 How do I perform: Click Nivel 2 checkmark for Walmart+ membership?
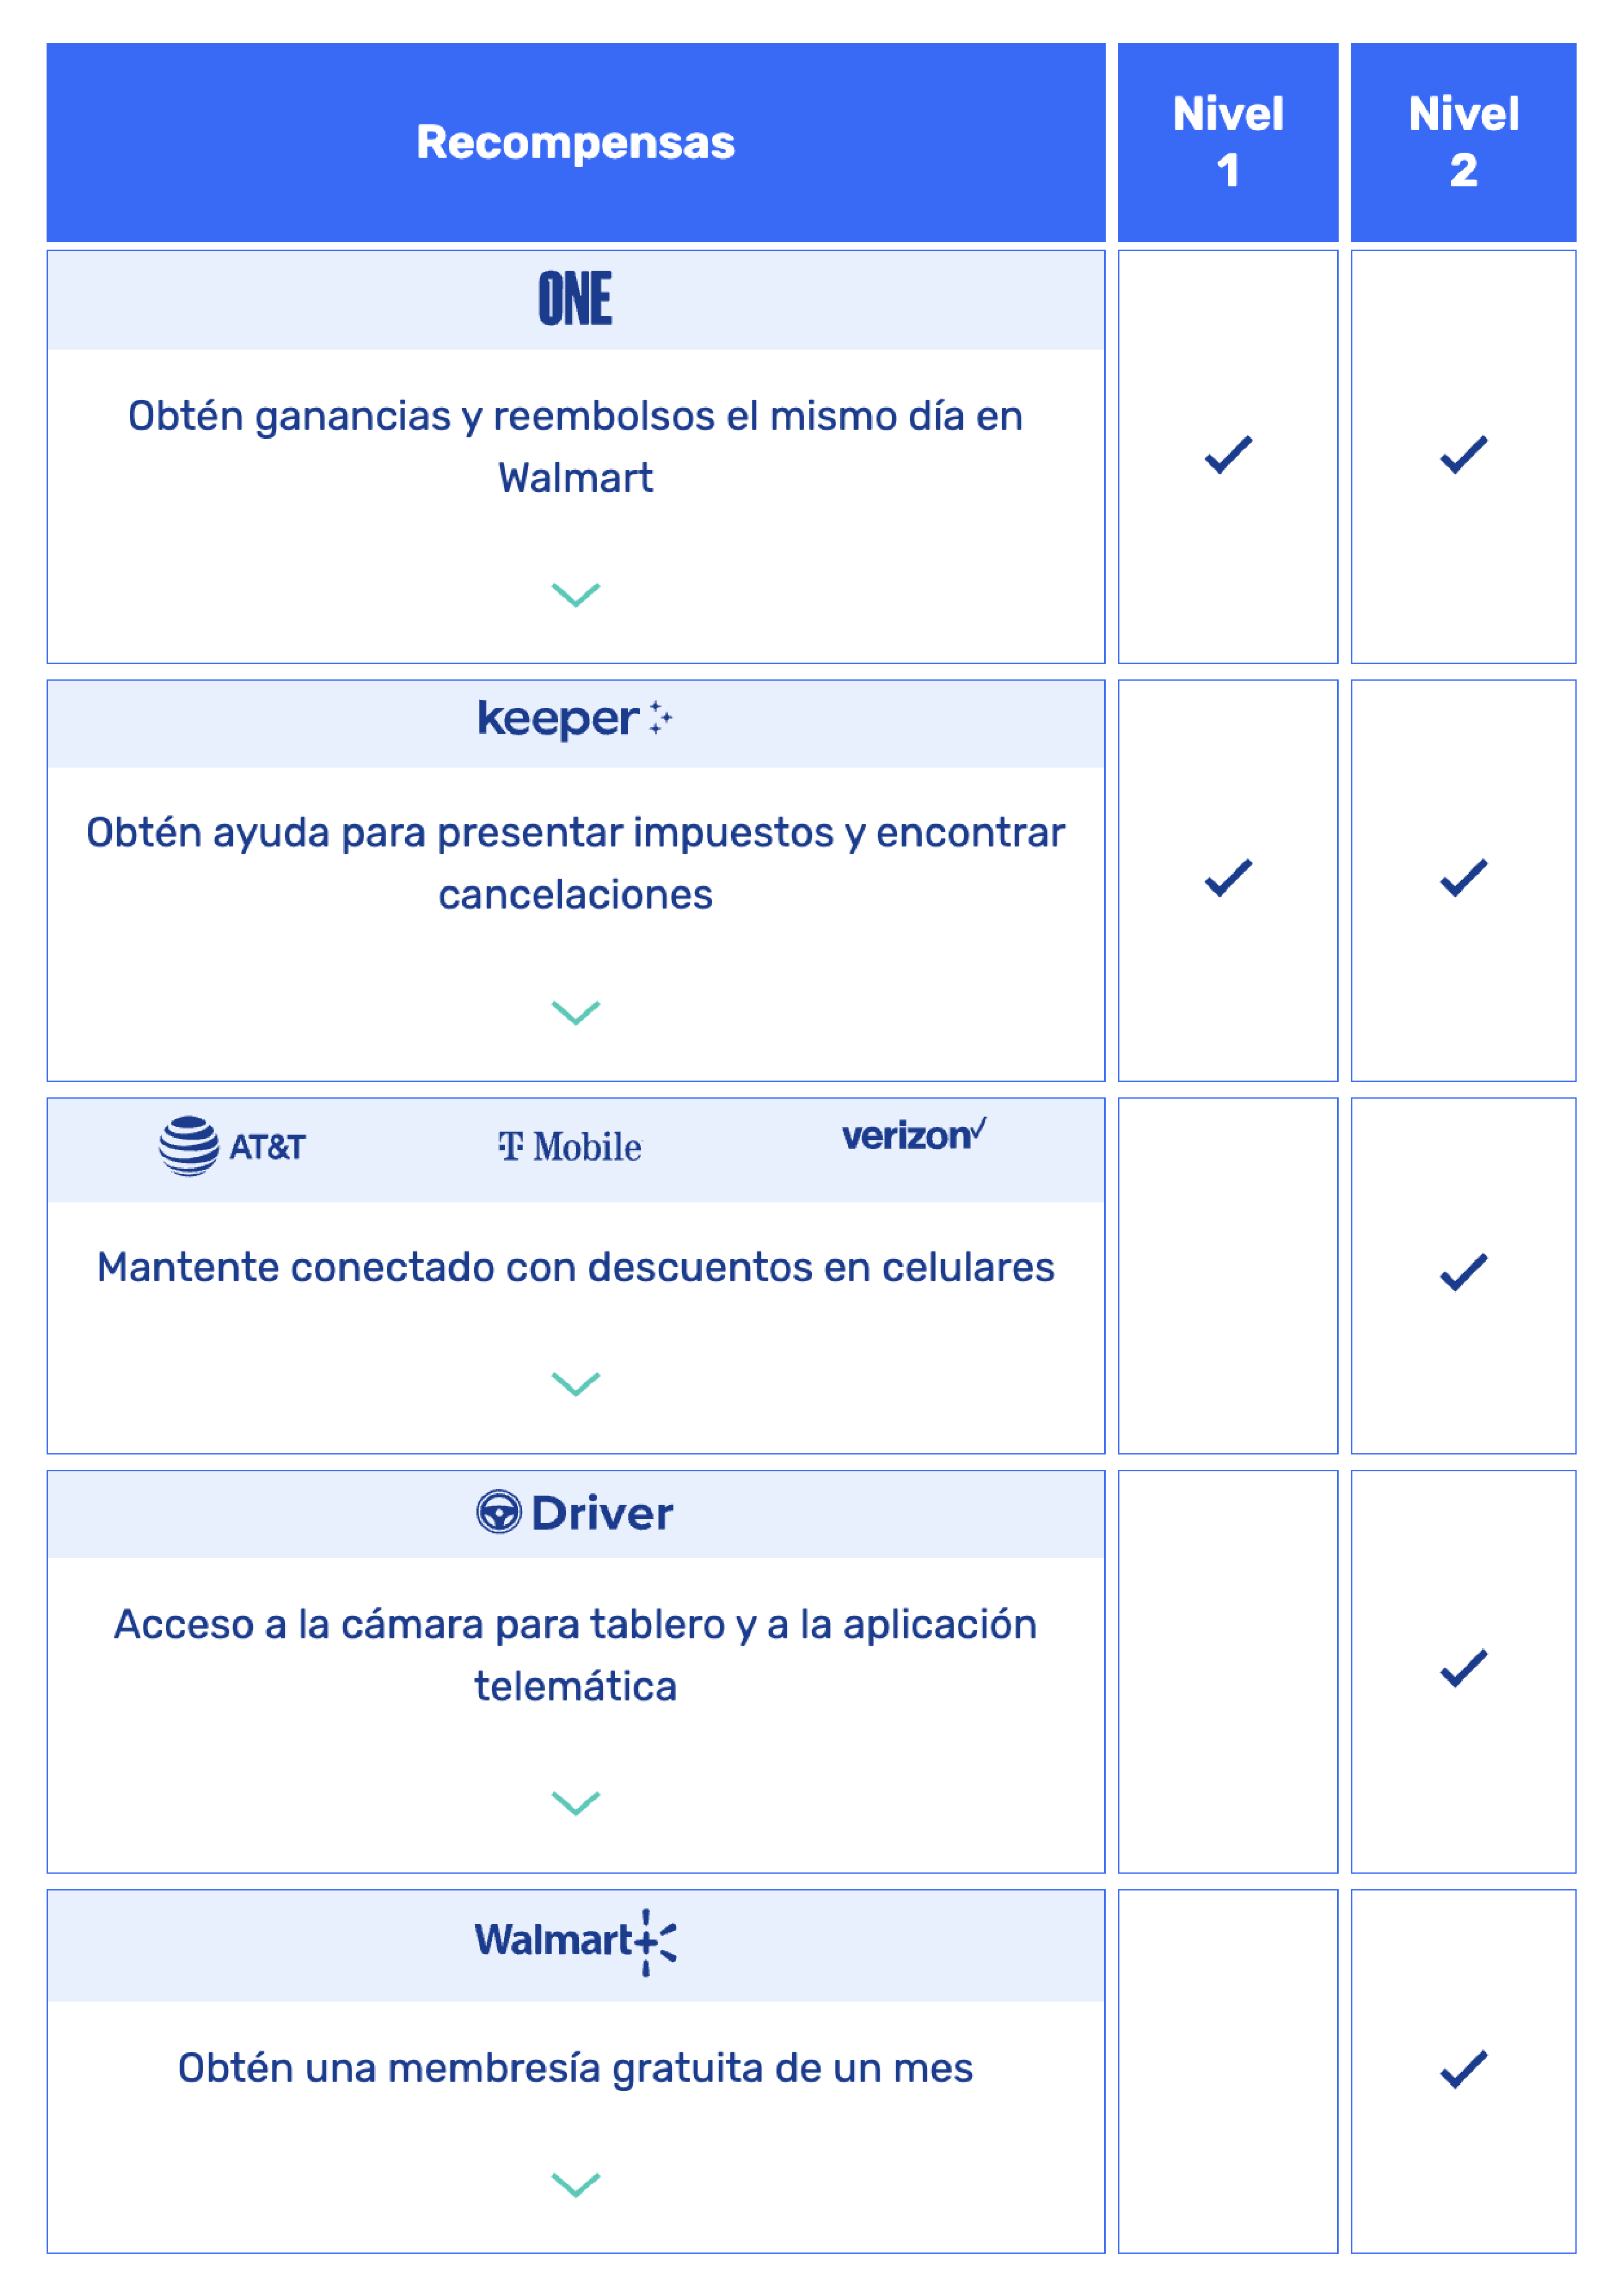pyautogui.click(x=1464, y=2070)
